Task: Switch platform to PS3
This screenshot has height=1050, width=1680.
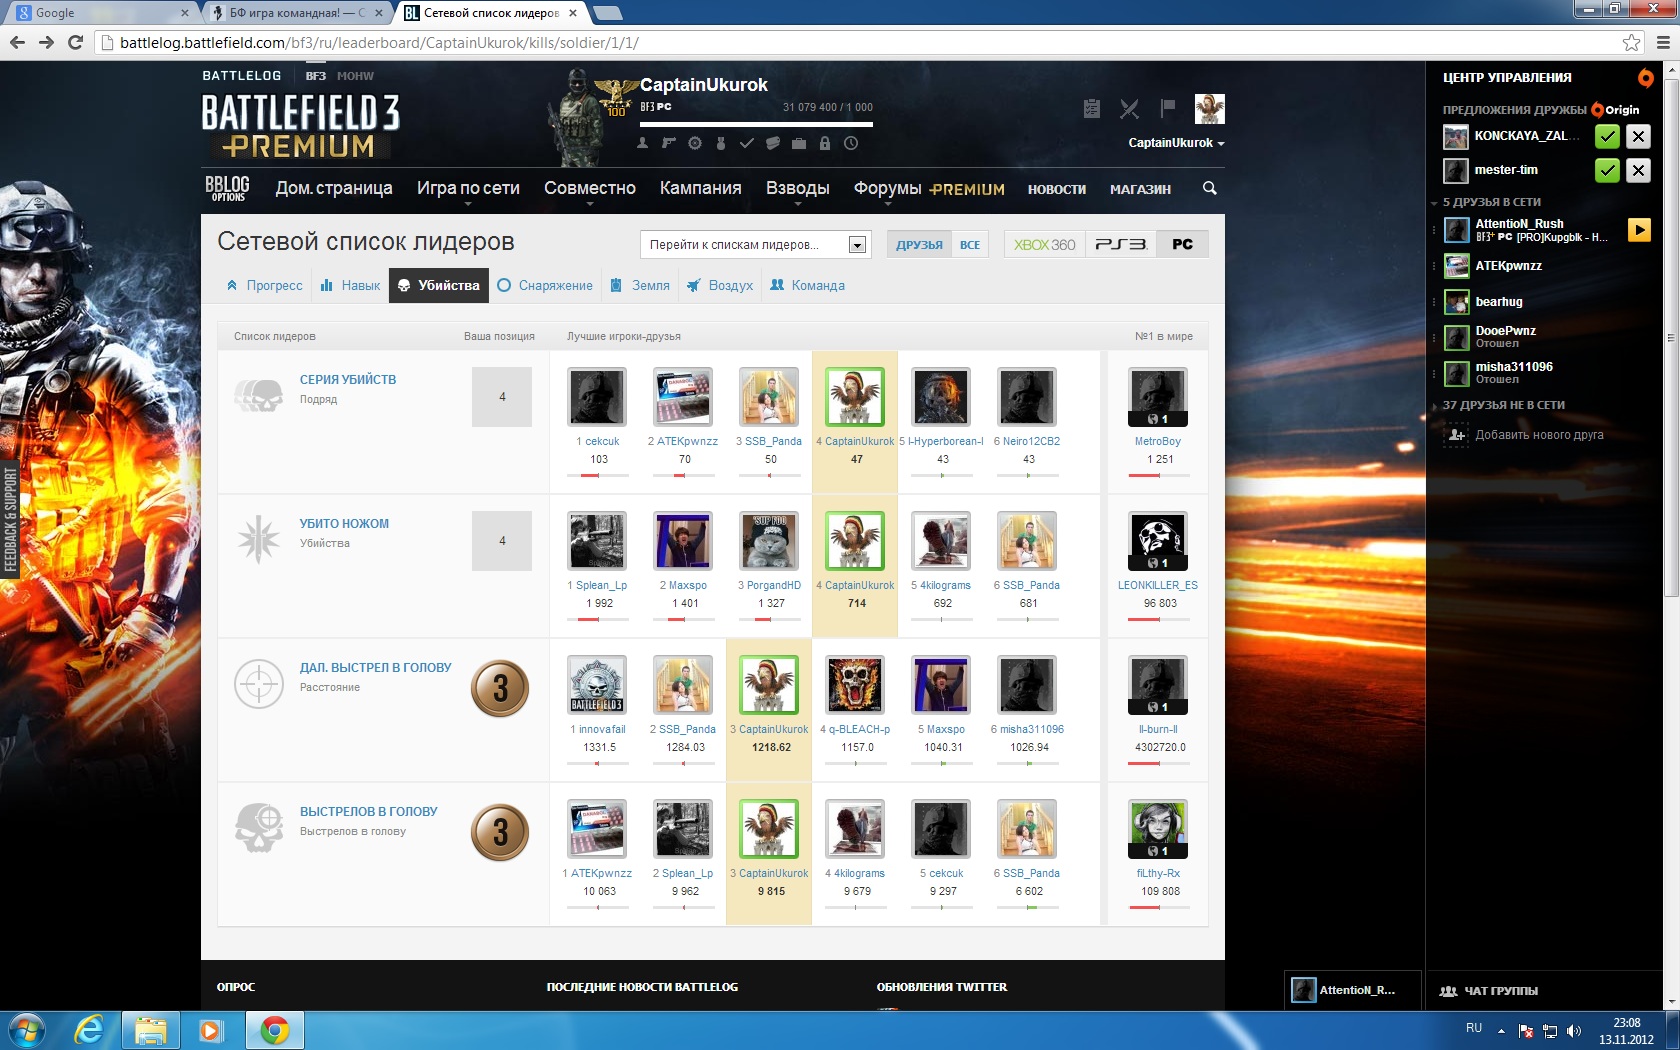Action: pyautogui.click(x=1120, y=245)
